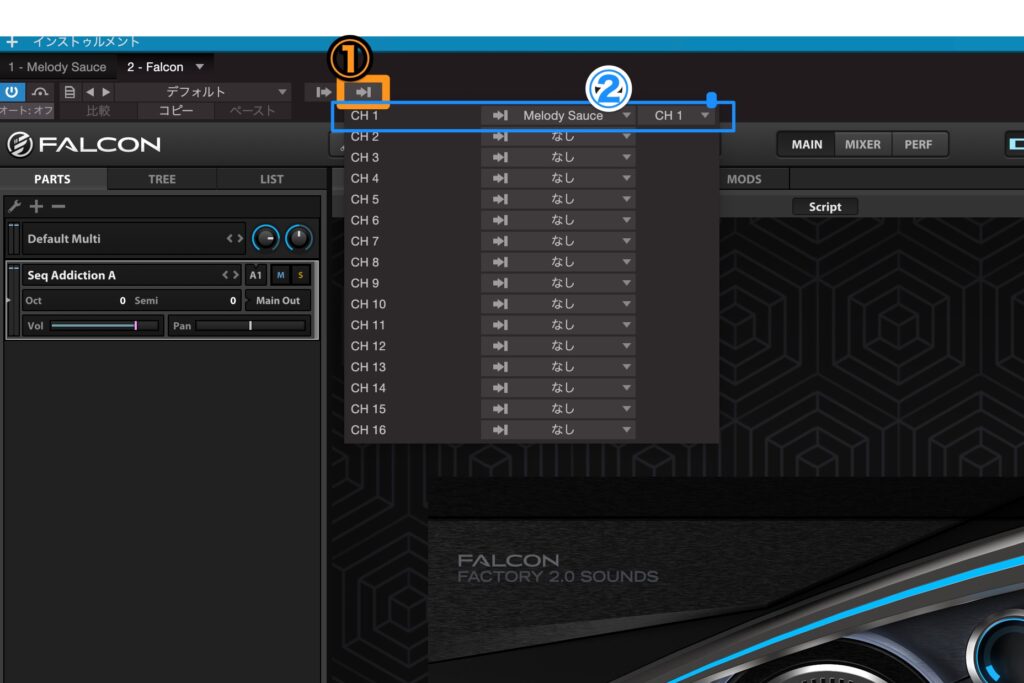Solo the Seq Addiction A part
The width and height of the screenshot is (1024, 683).
click(x=299, y=275)
